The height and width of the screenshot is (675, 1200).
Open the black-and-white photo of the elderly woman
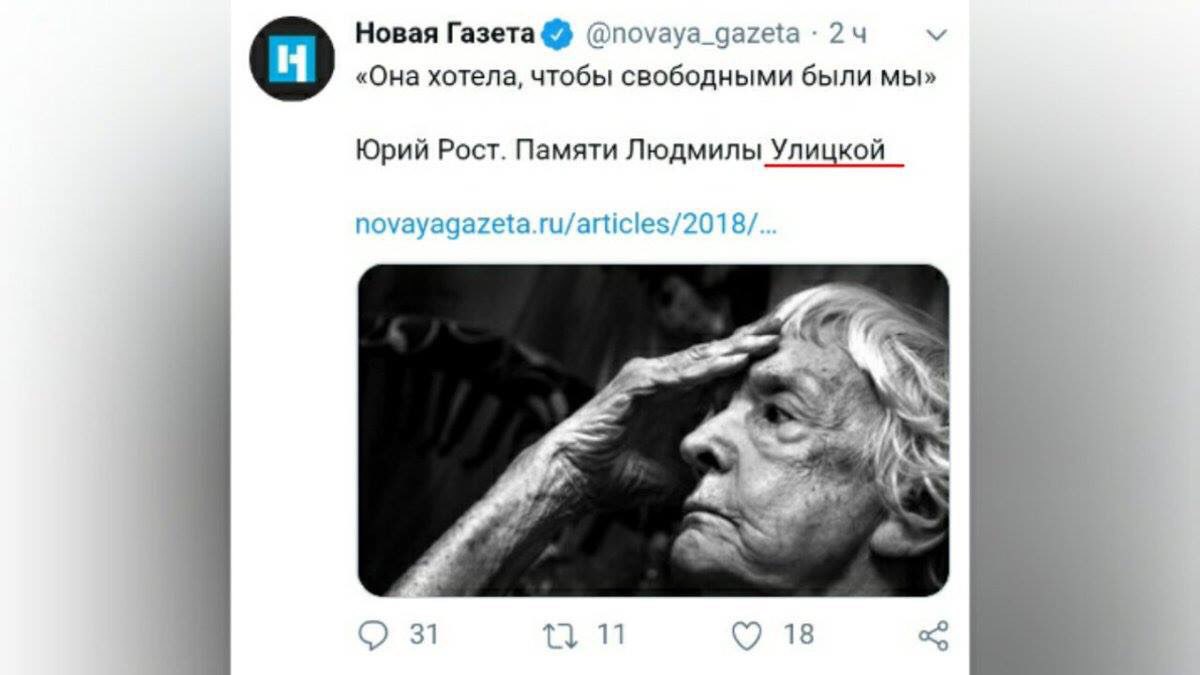pos(653,431)
